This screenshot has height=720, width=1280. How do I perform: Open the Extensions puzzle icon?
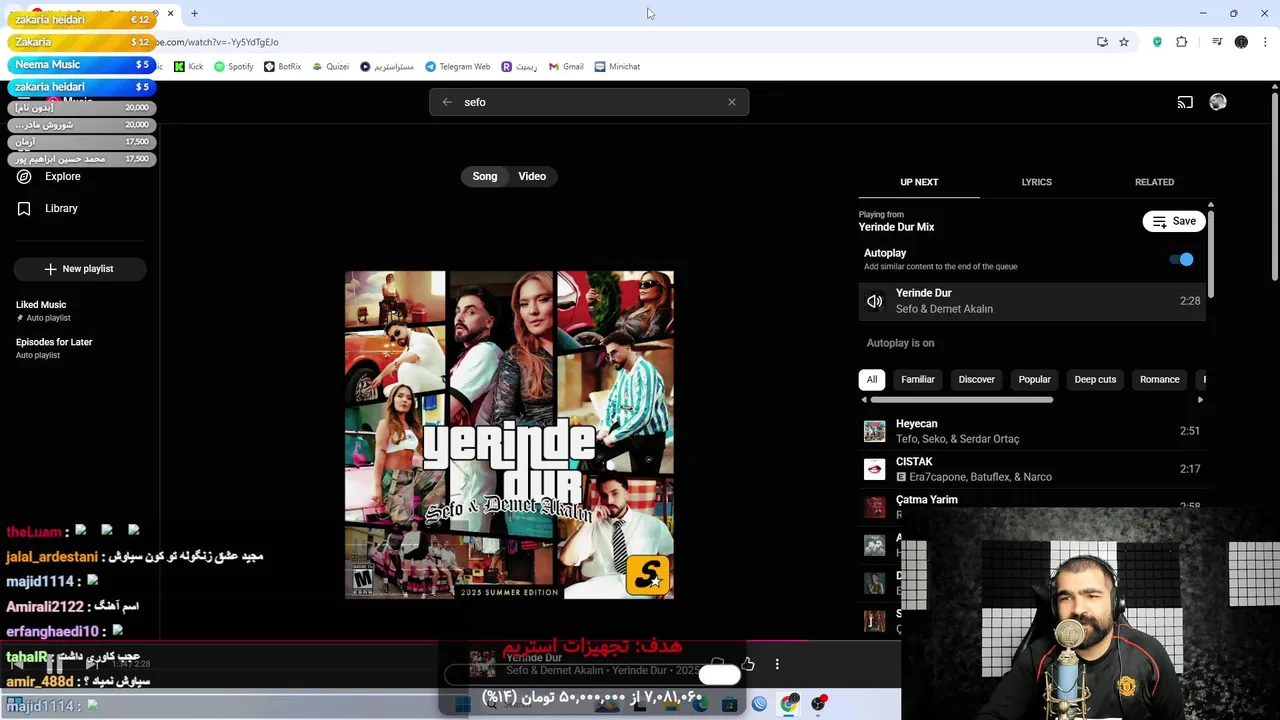tap(1182, 42)
